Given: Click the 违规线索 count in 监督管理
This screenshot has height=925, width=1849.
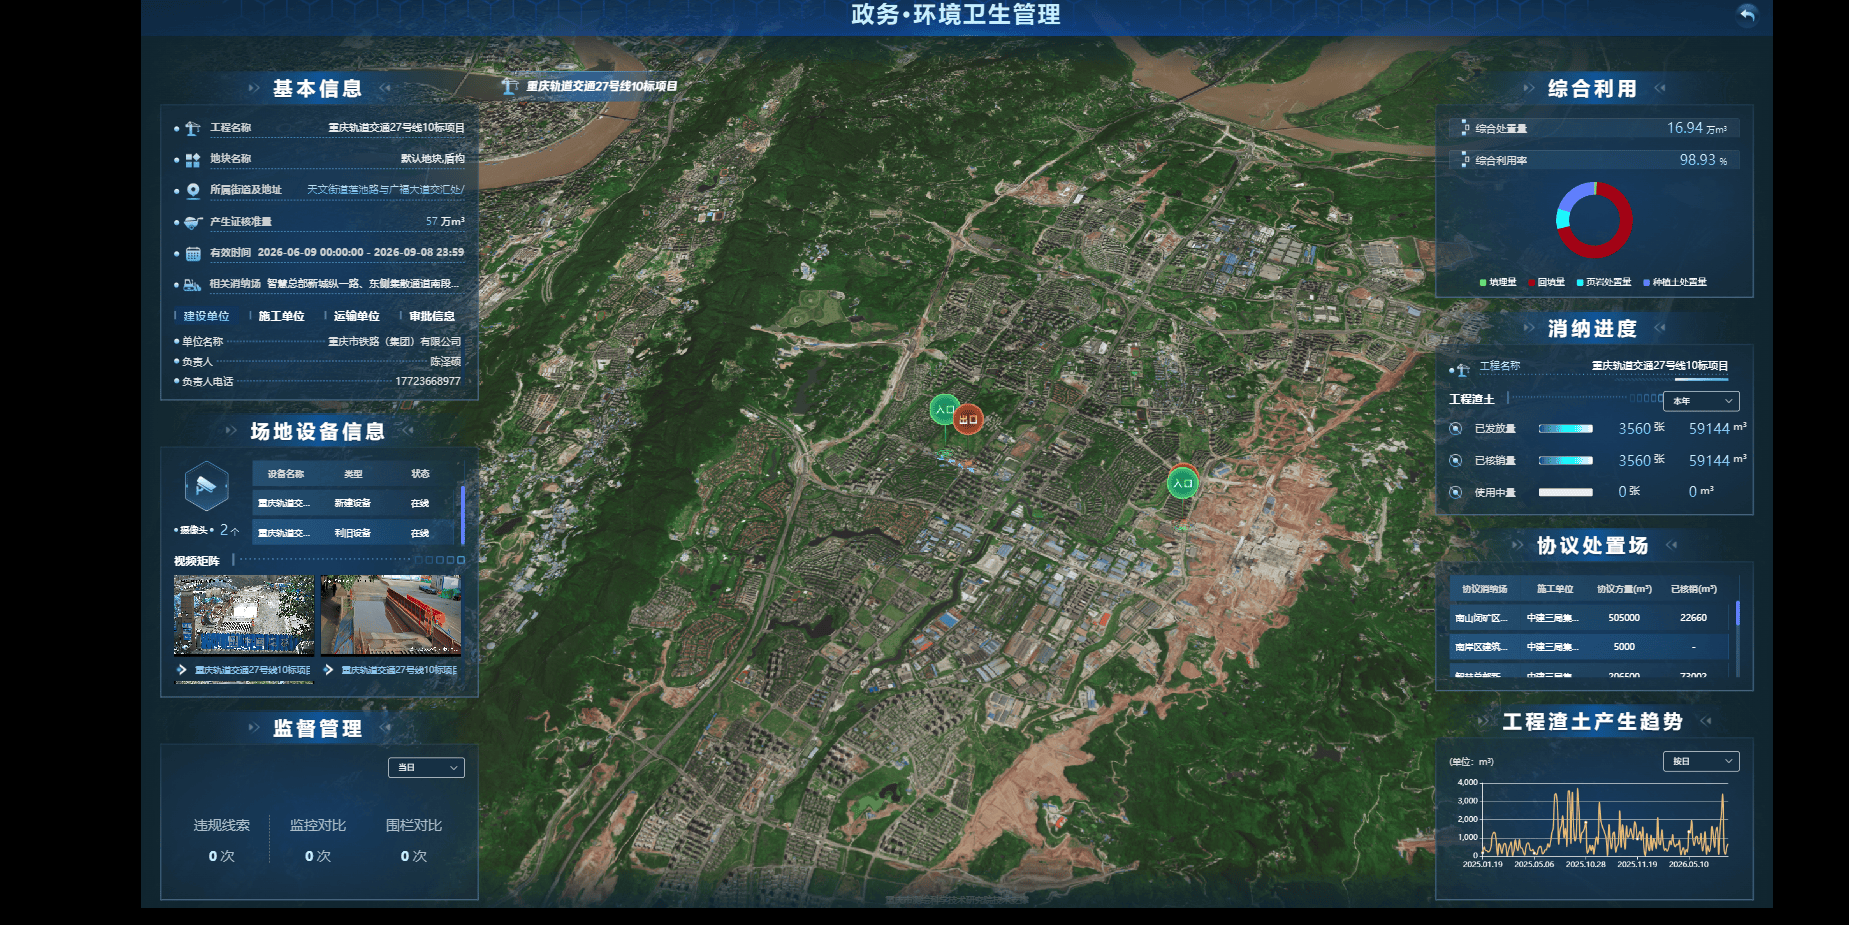Looking at the screenshot, I should tap(221, 856).
